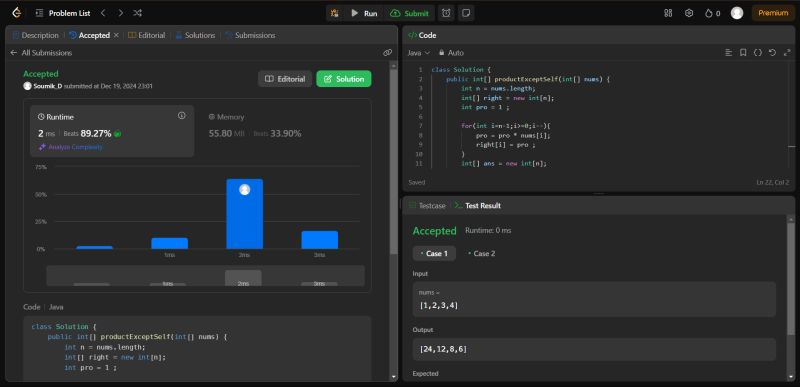
Task: Pick a random problem shuffle icon
Action: (137, 13)
